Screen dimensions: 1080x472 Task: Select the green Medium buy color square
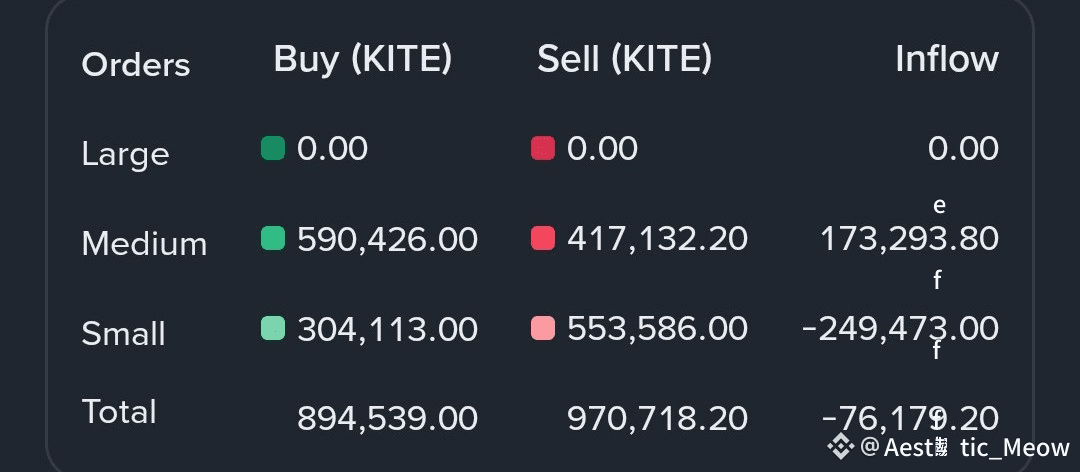coord(273,239)
